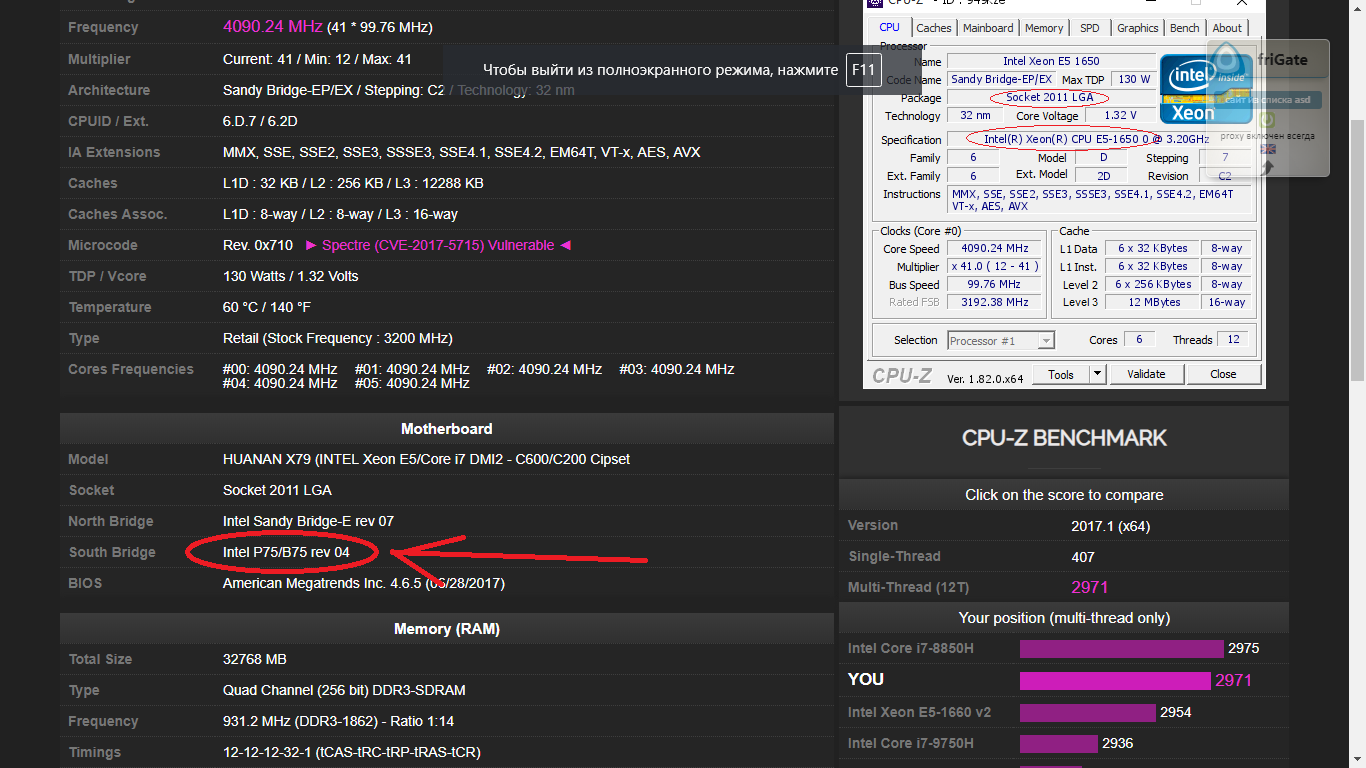Switch to the SPD tab in CPU-Z
The height and width of the screenshot is (768, 1366).
(1090, 28)
